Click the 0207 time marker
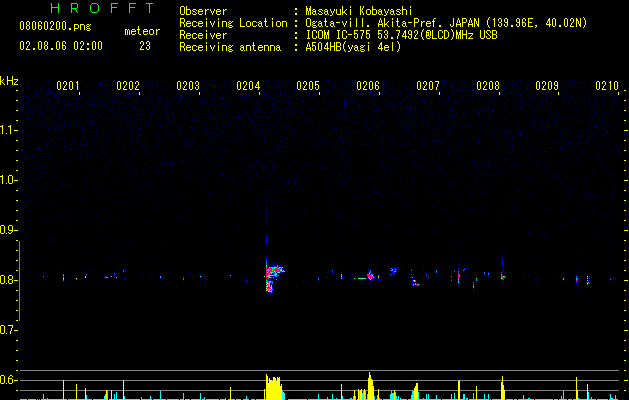Image resolution: width=629 pixels, height=400 pixels. (x=428, y=86)
